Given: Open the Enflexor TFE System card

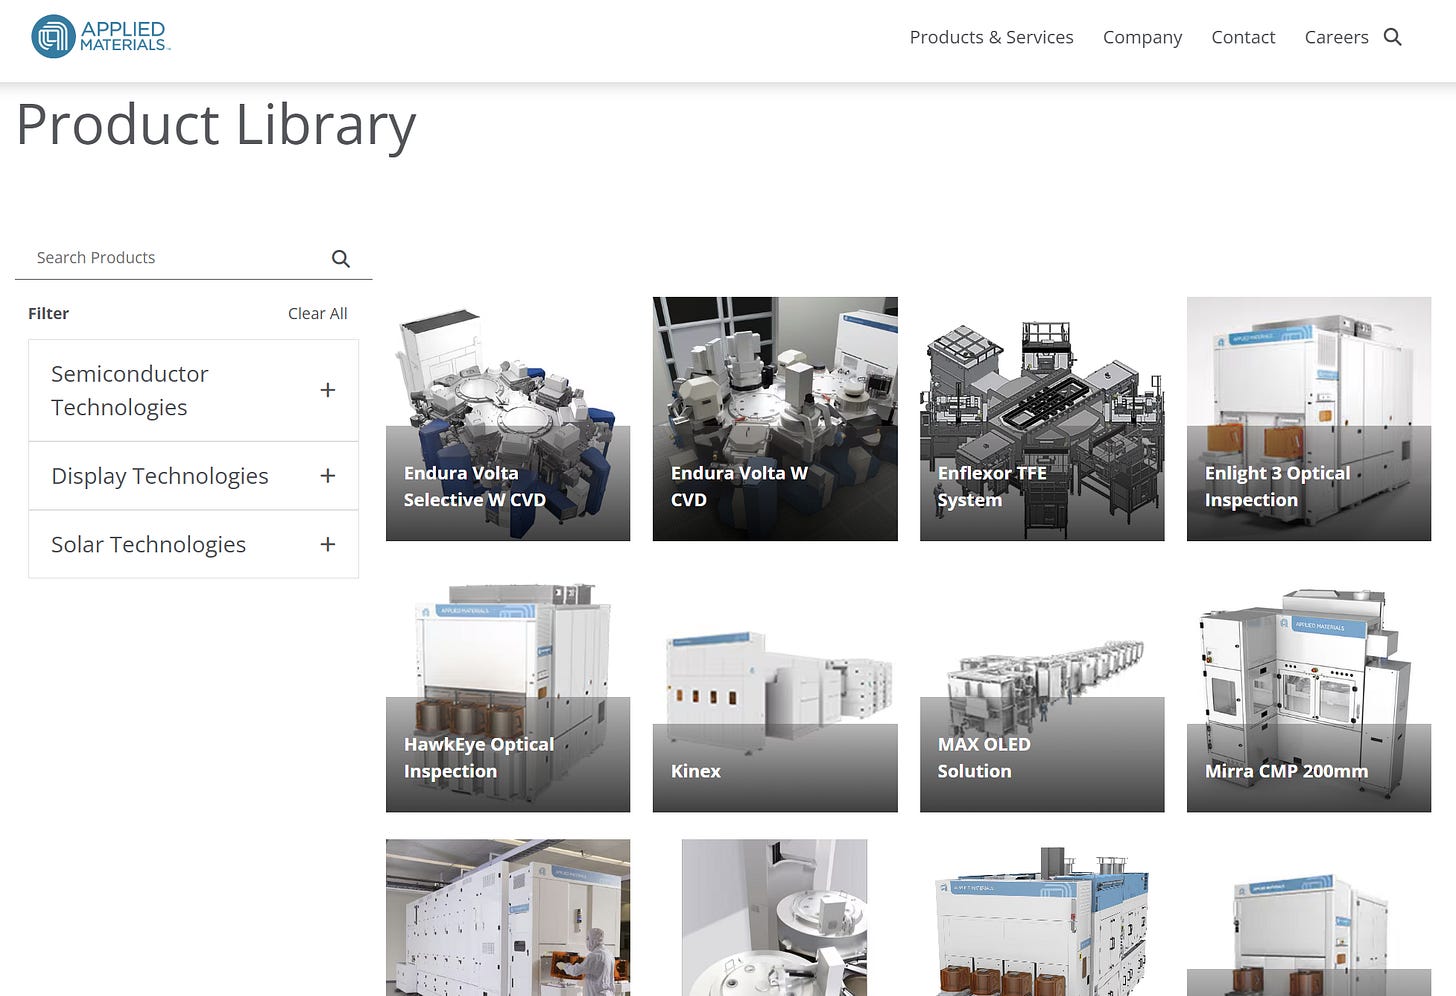Looking at the screenshot, I should point(1042,419).
